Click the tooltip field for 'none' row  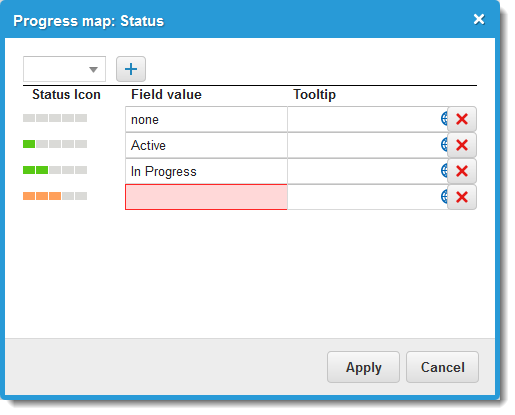[363, 119]
